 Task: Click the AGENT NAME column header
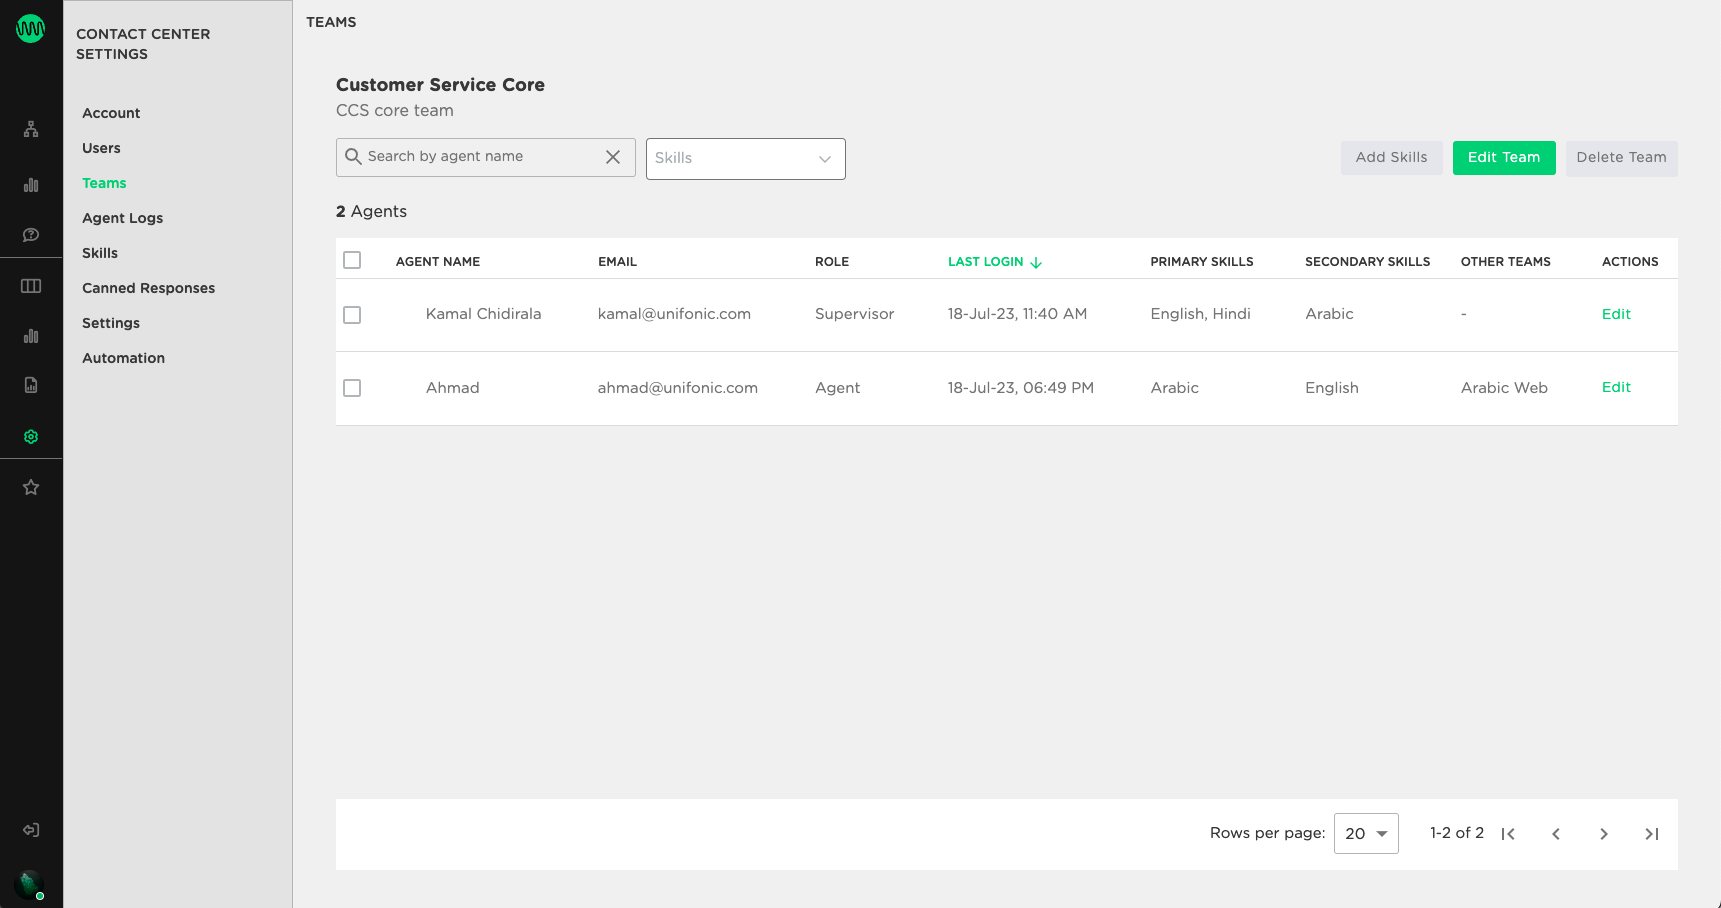coord(438,262)
